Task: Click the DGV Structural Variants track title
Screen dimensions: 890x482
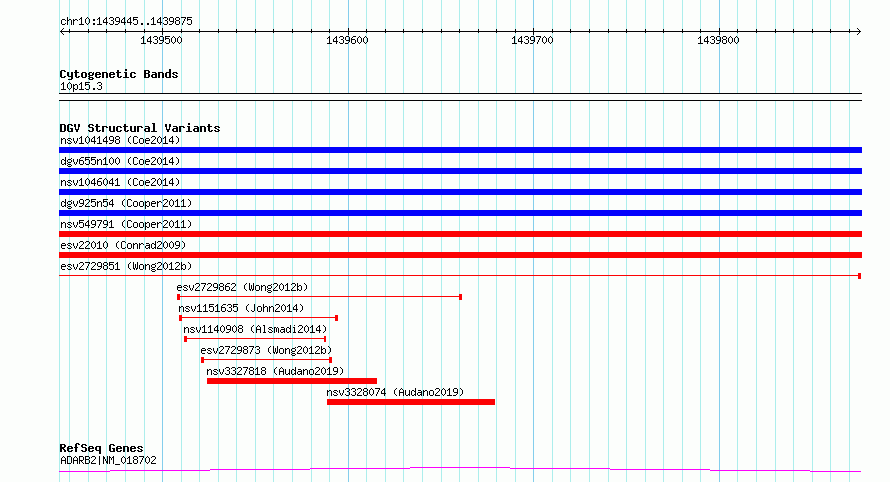Action: pos(140,128)
